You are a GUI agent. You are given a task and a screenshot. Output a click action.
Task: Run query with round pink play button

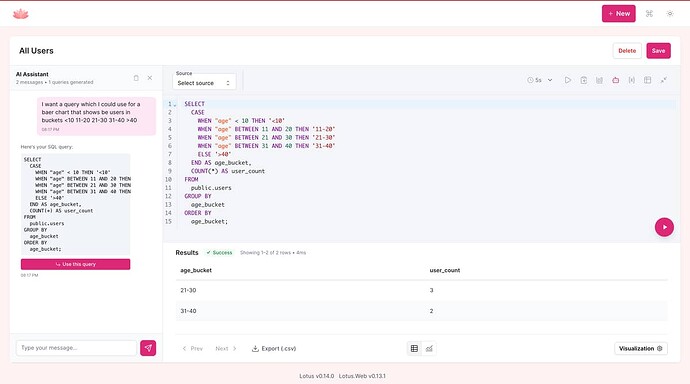click(664, 227)
